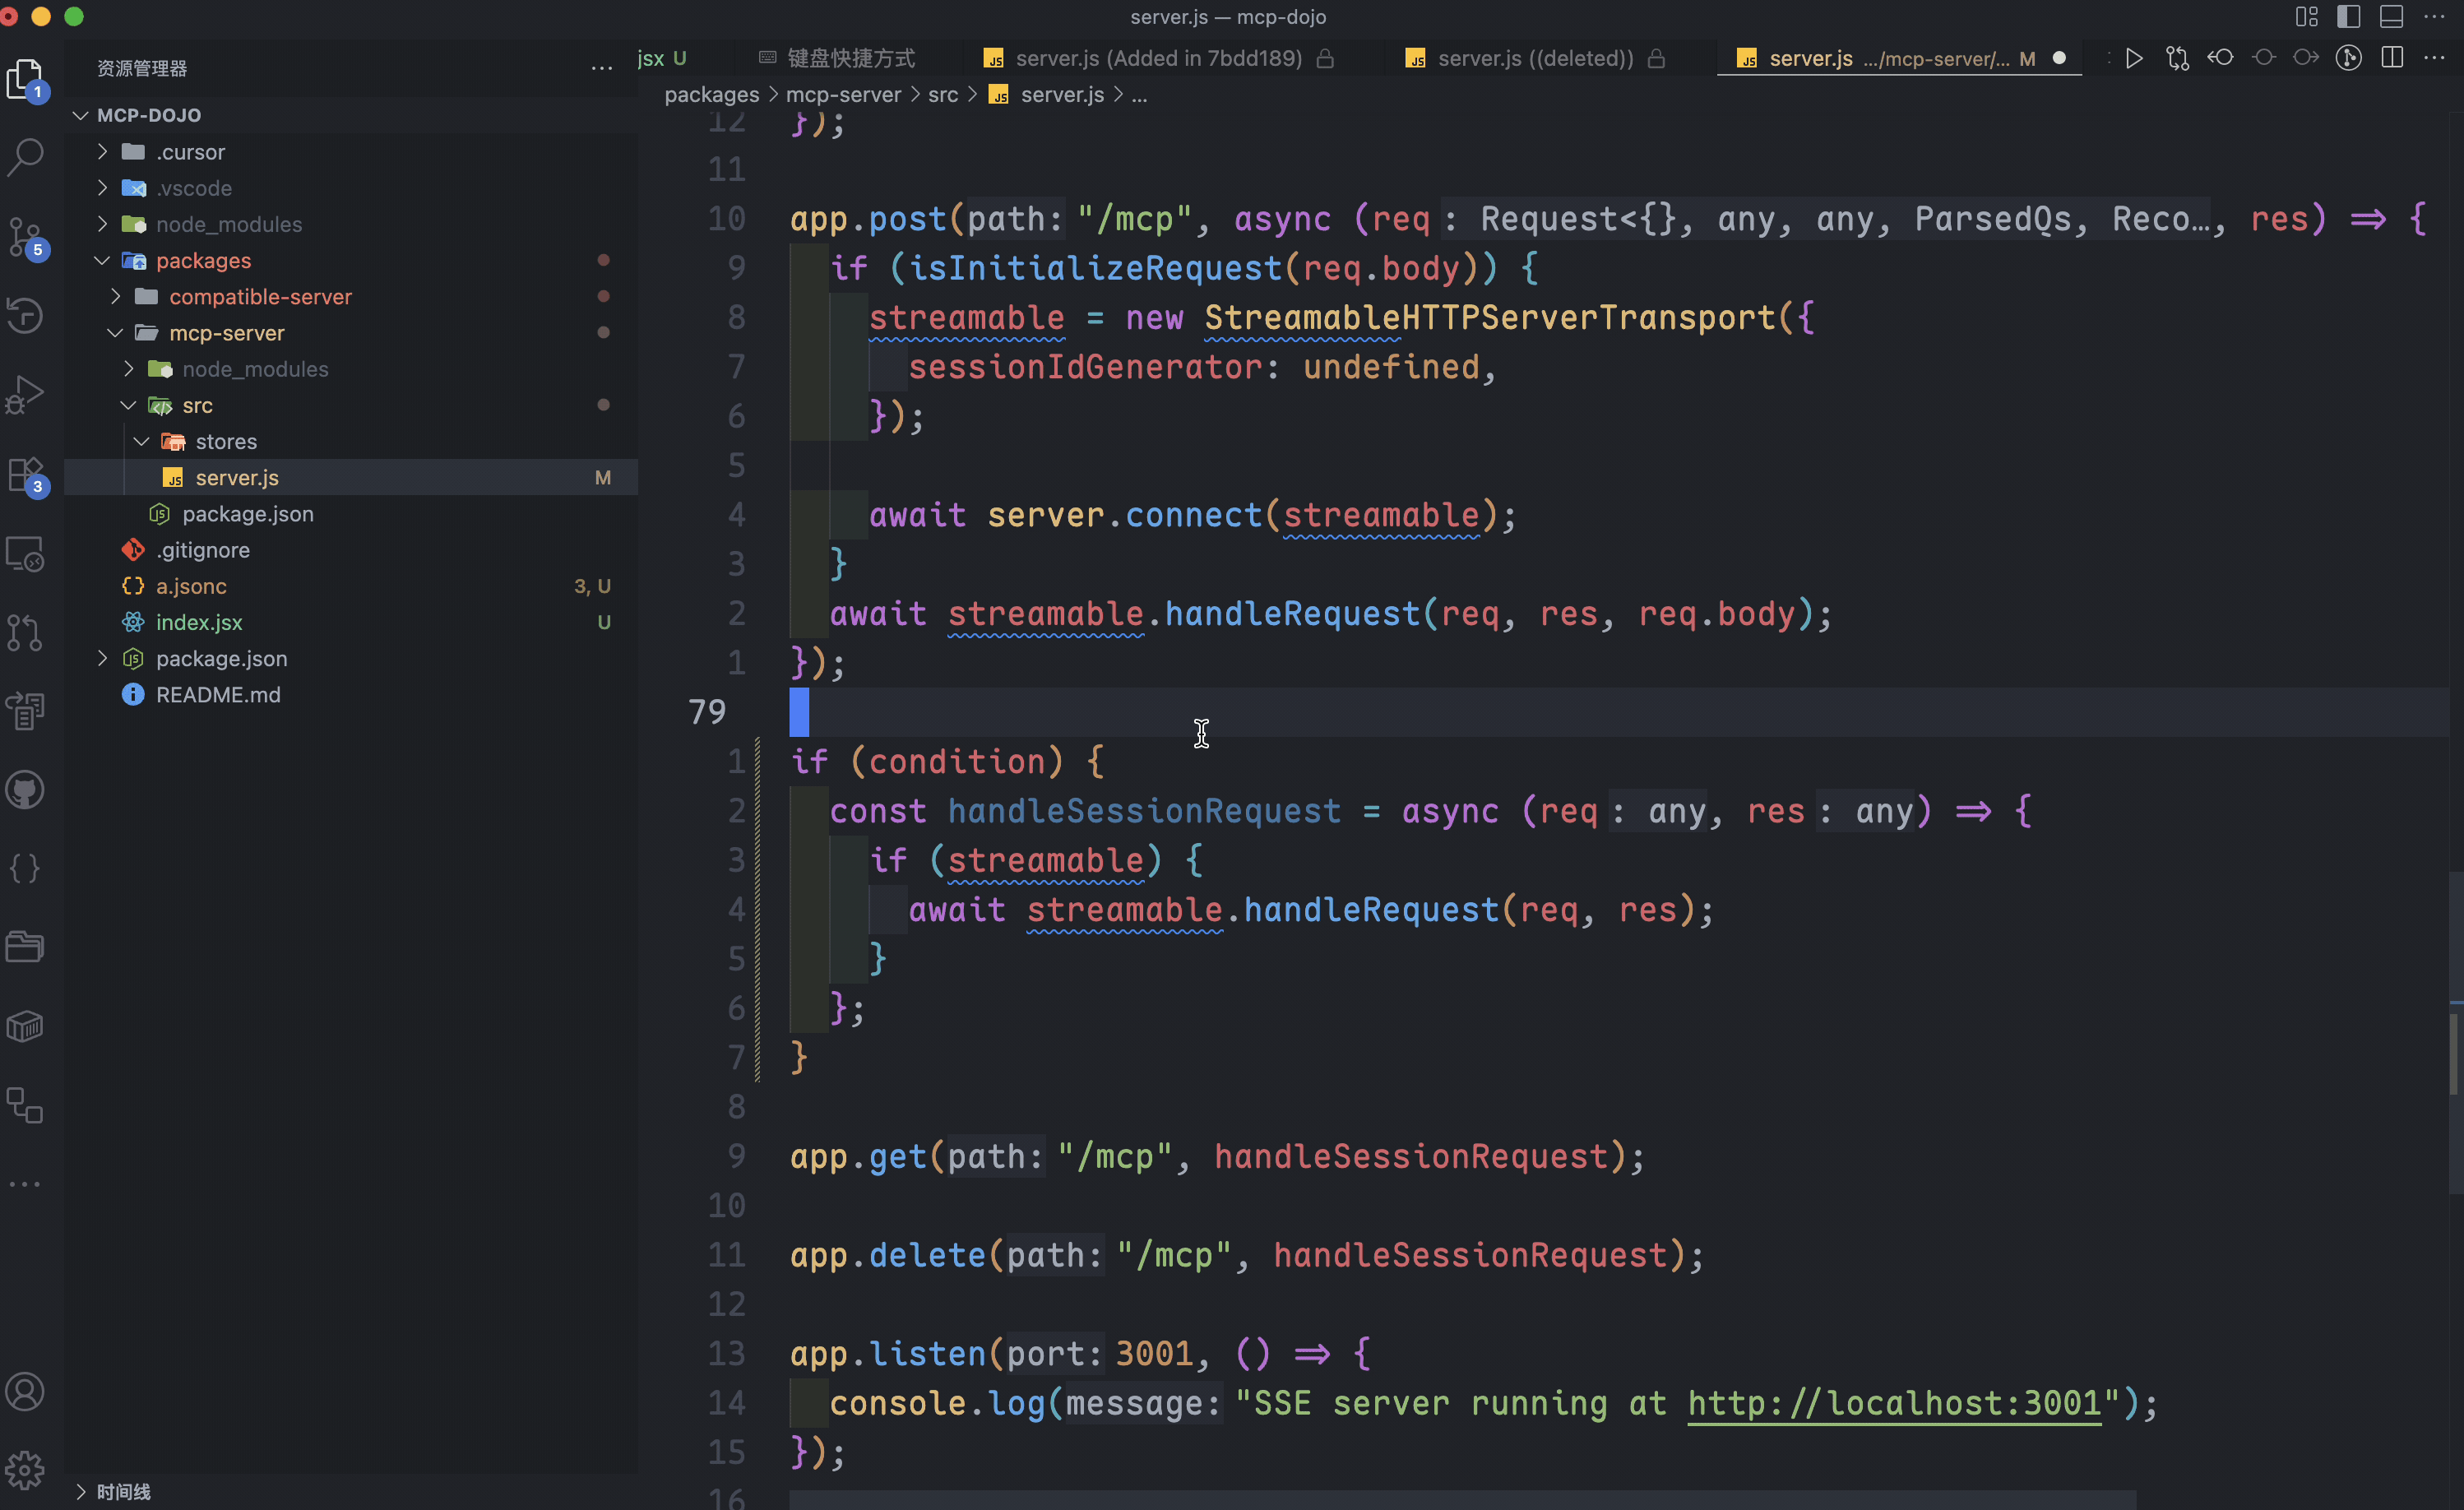Open the GitHub panel in the sidebar

(25, 789)
